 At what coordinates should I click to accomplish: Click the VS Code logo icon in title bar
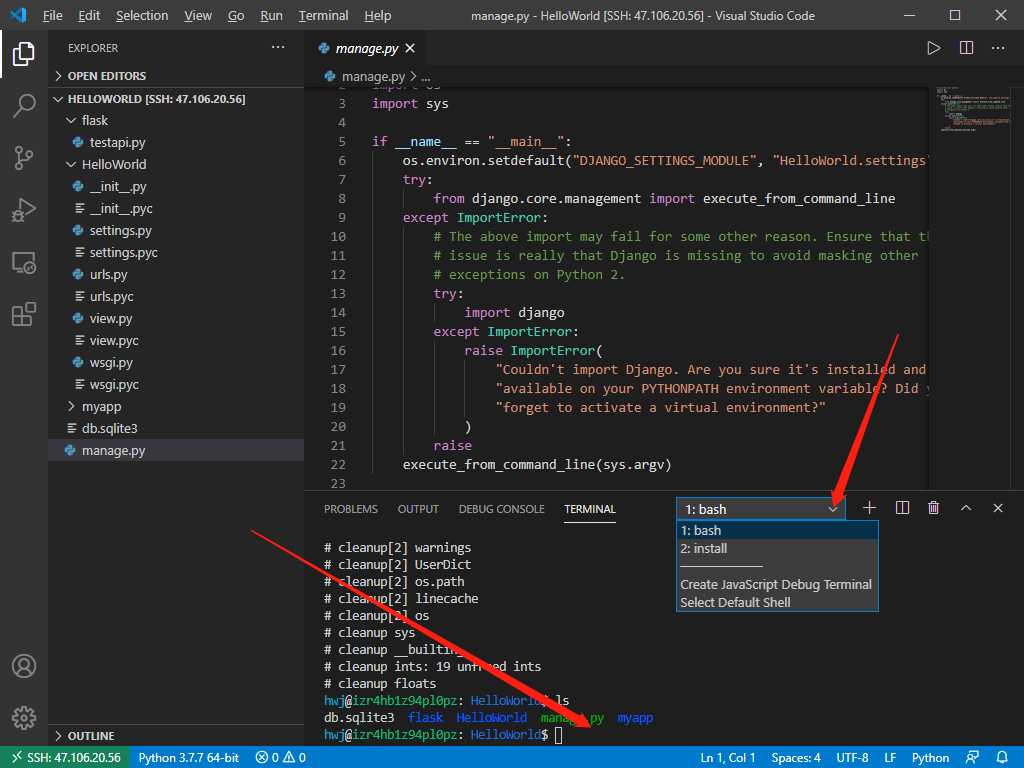18,15
